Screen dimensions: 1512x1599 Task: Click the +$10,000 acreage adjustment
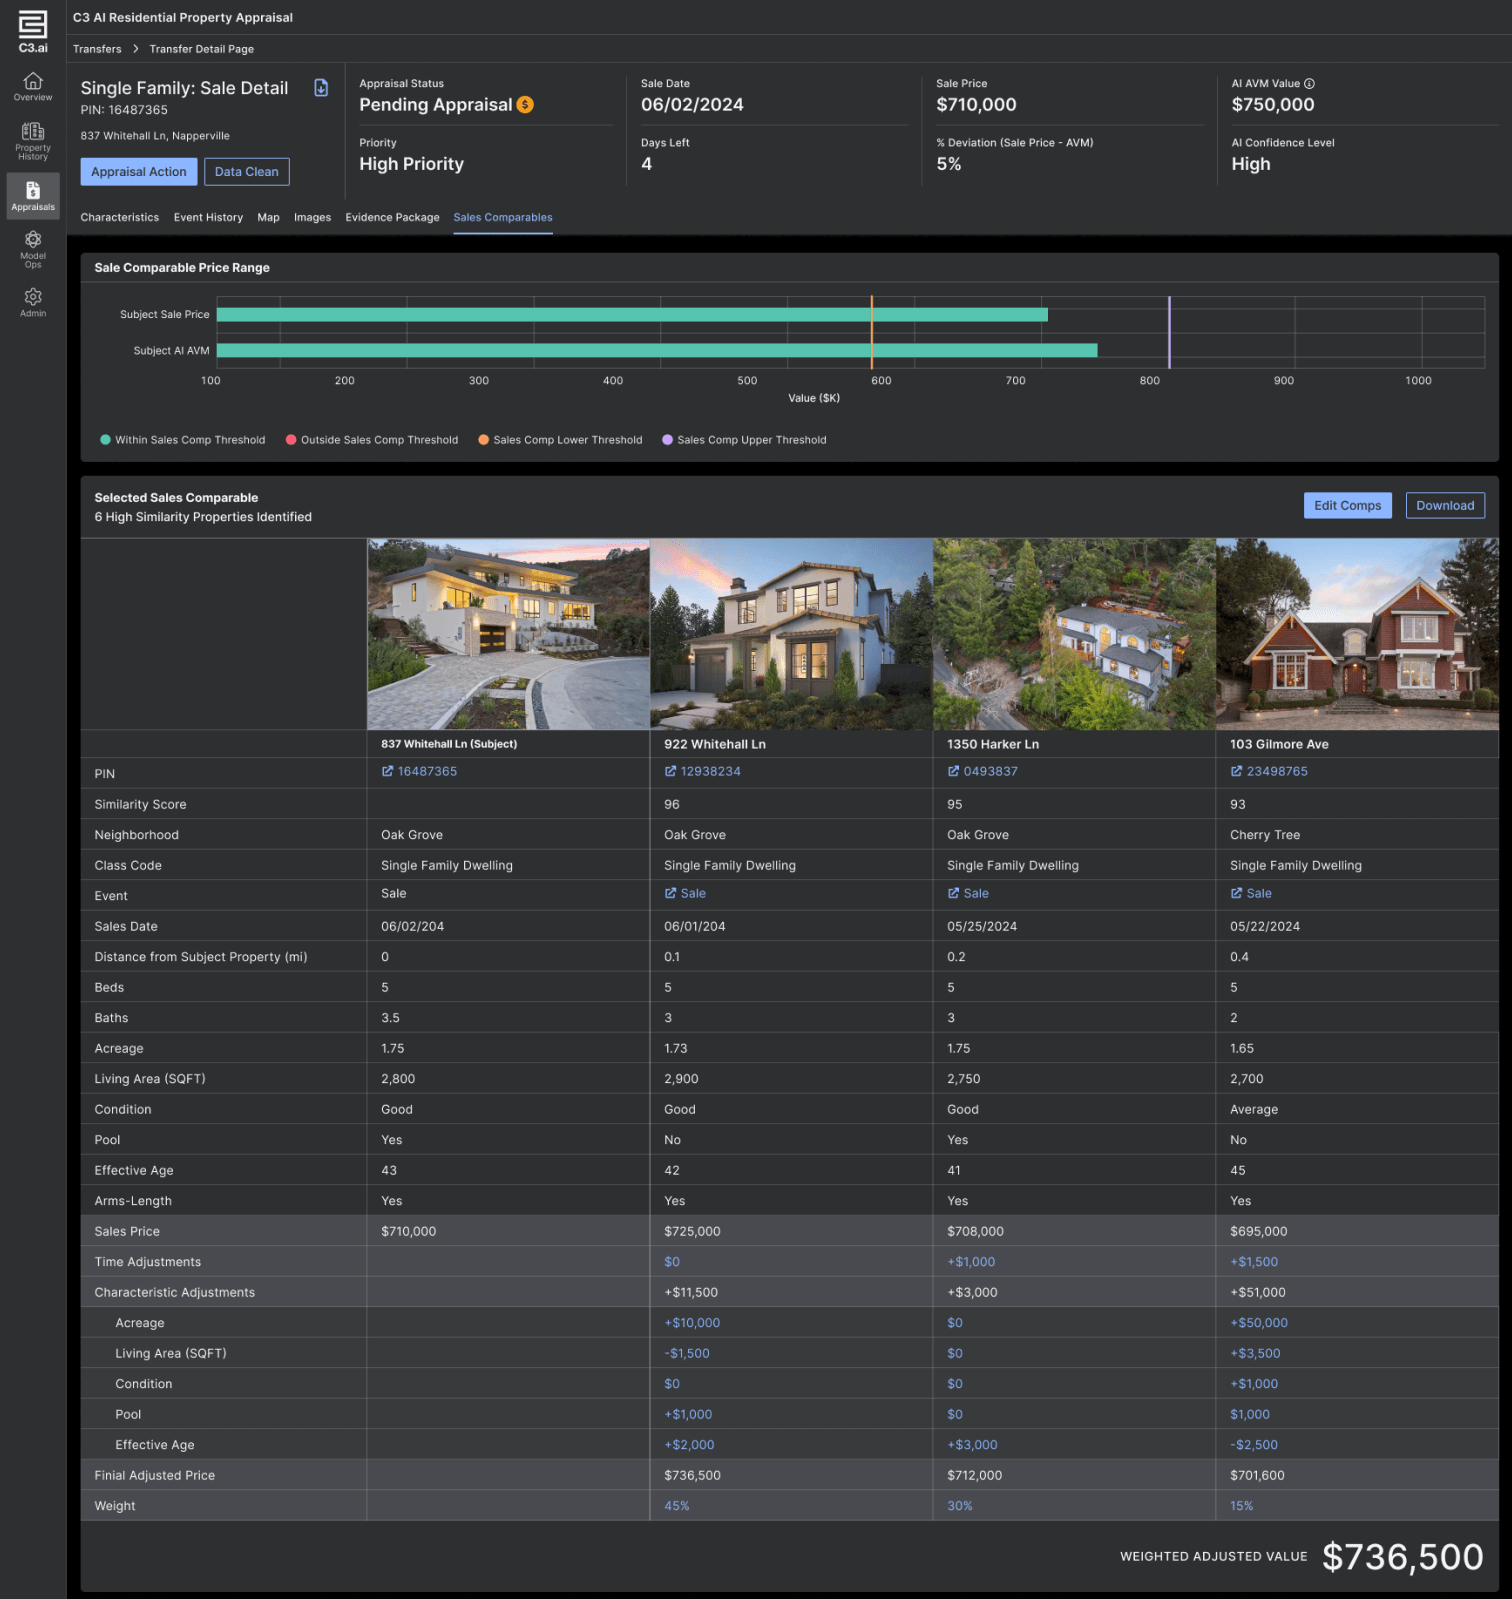692,1324
